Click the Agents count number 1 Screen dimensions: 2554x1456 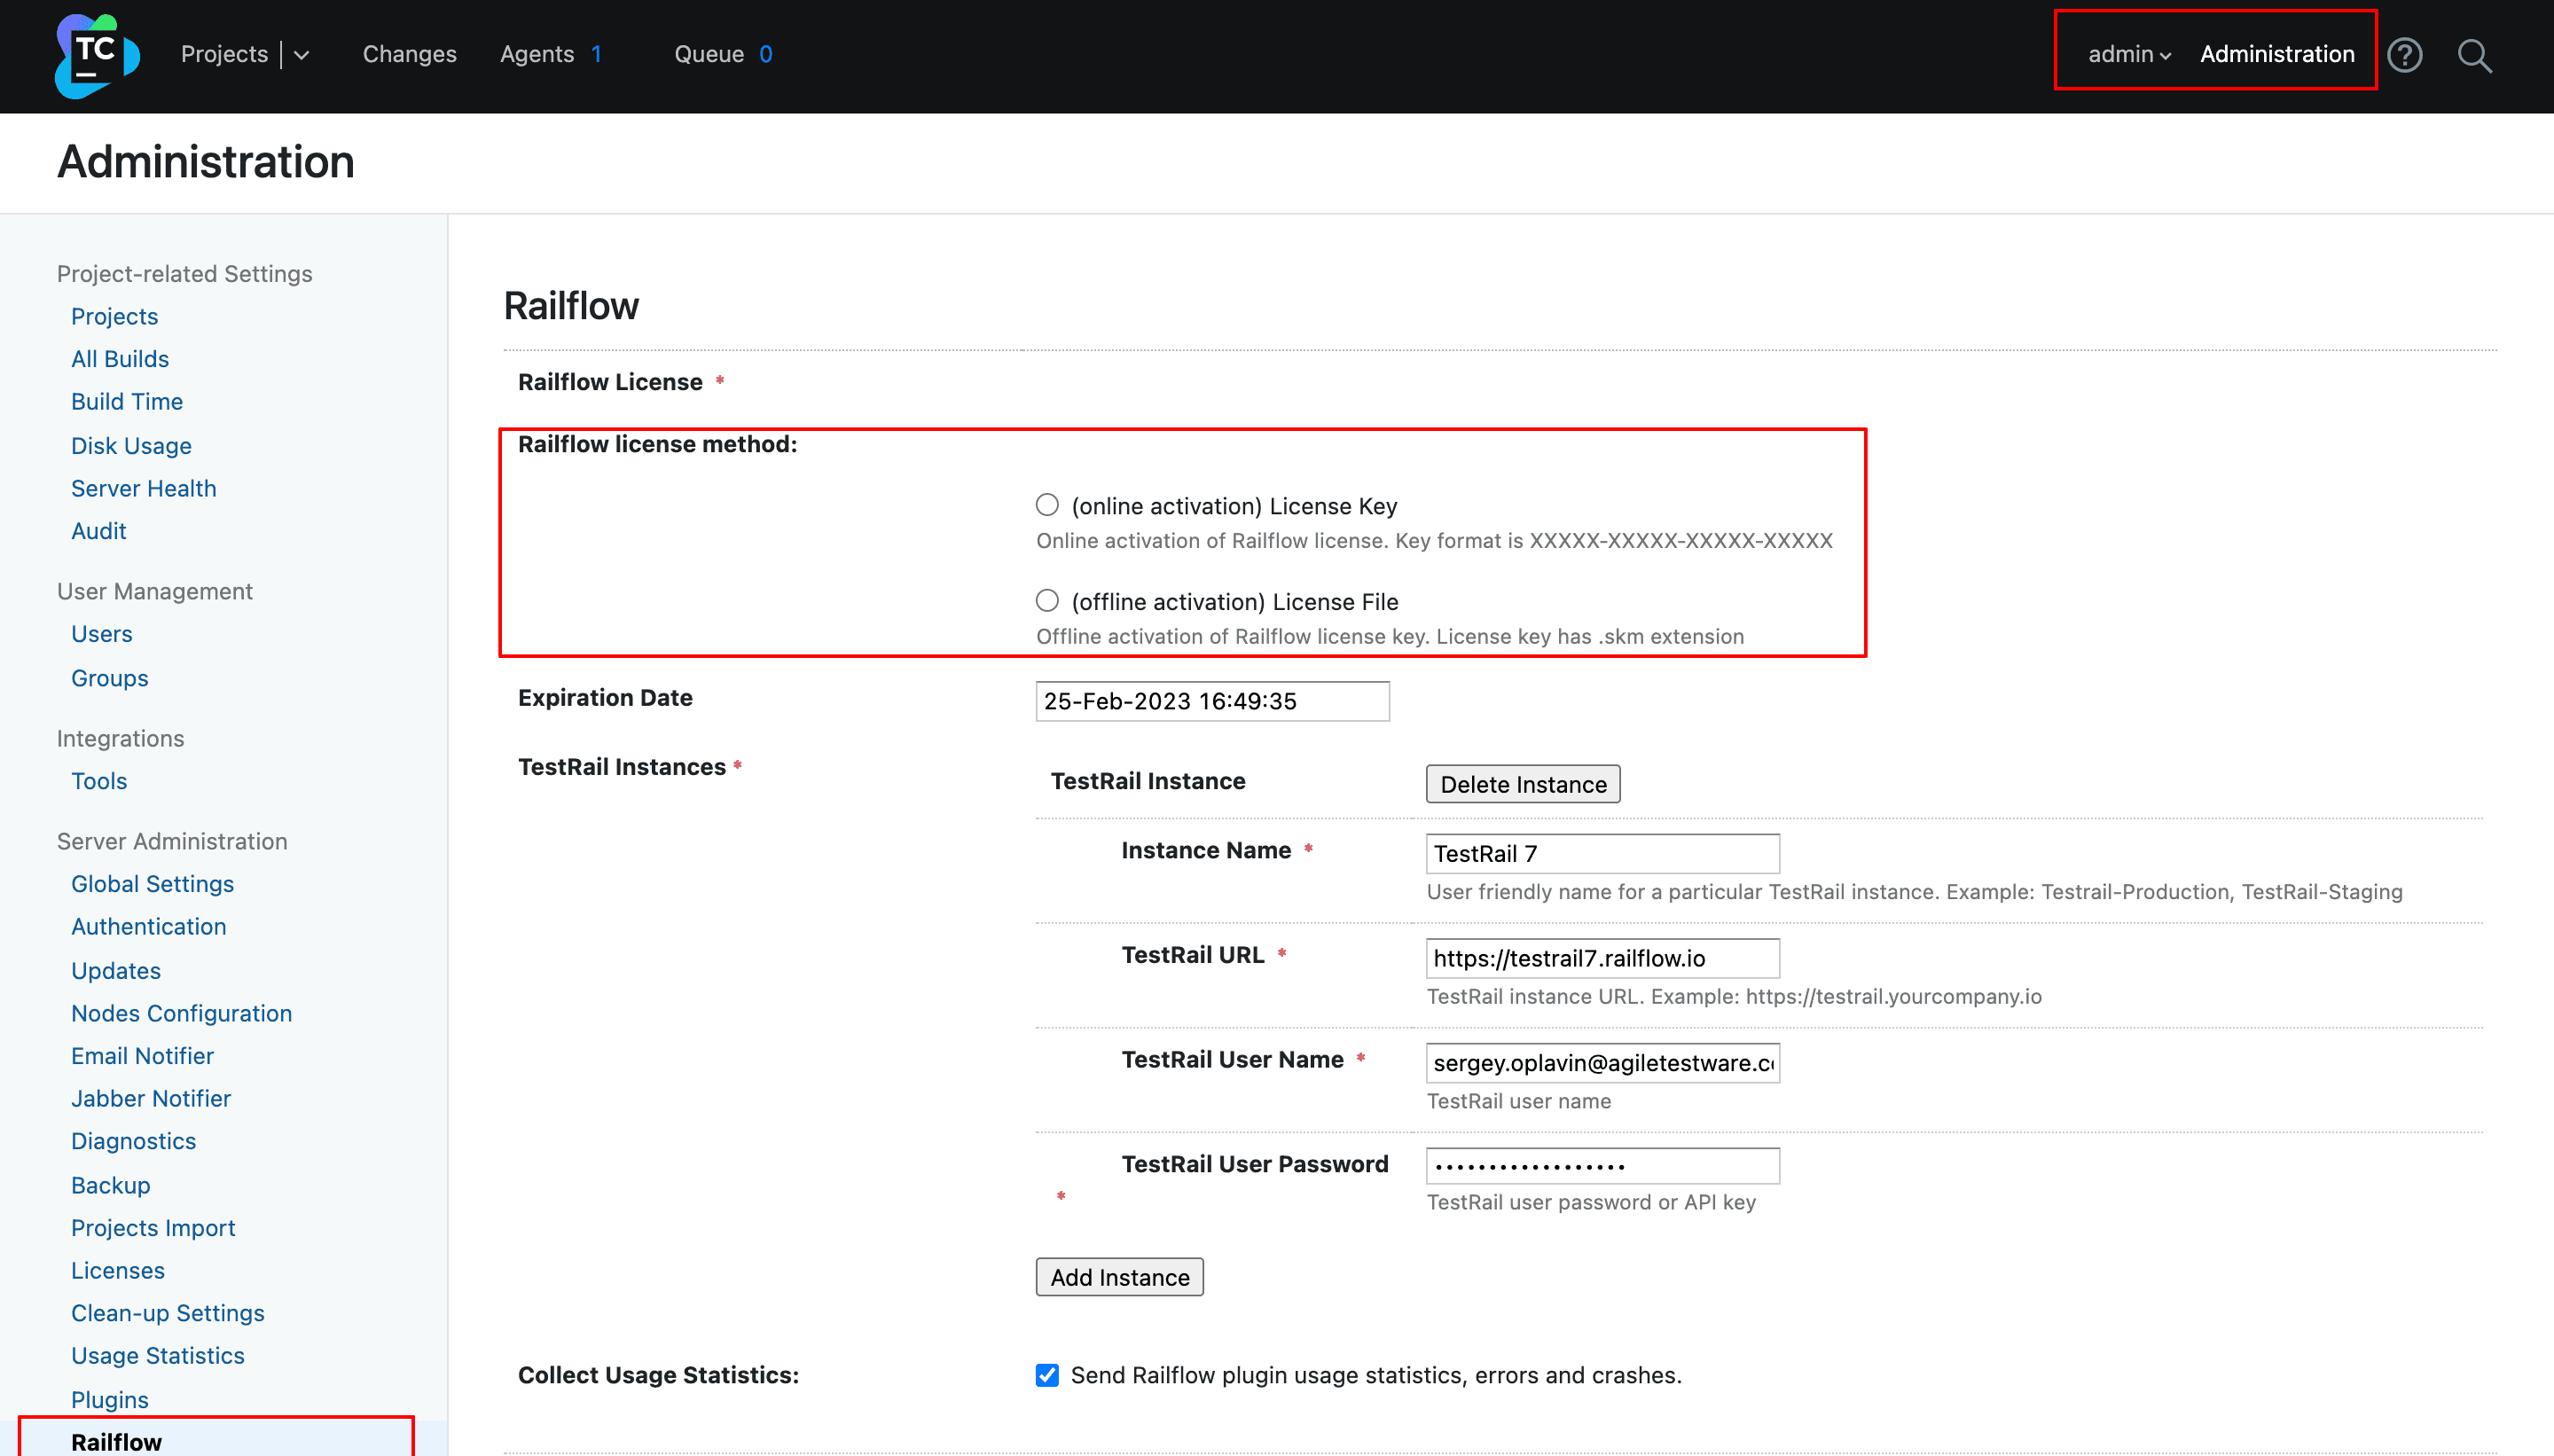click(596, 54)
